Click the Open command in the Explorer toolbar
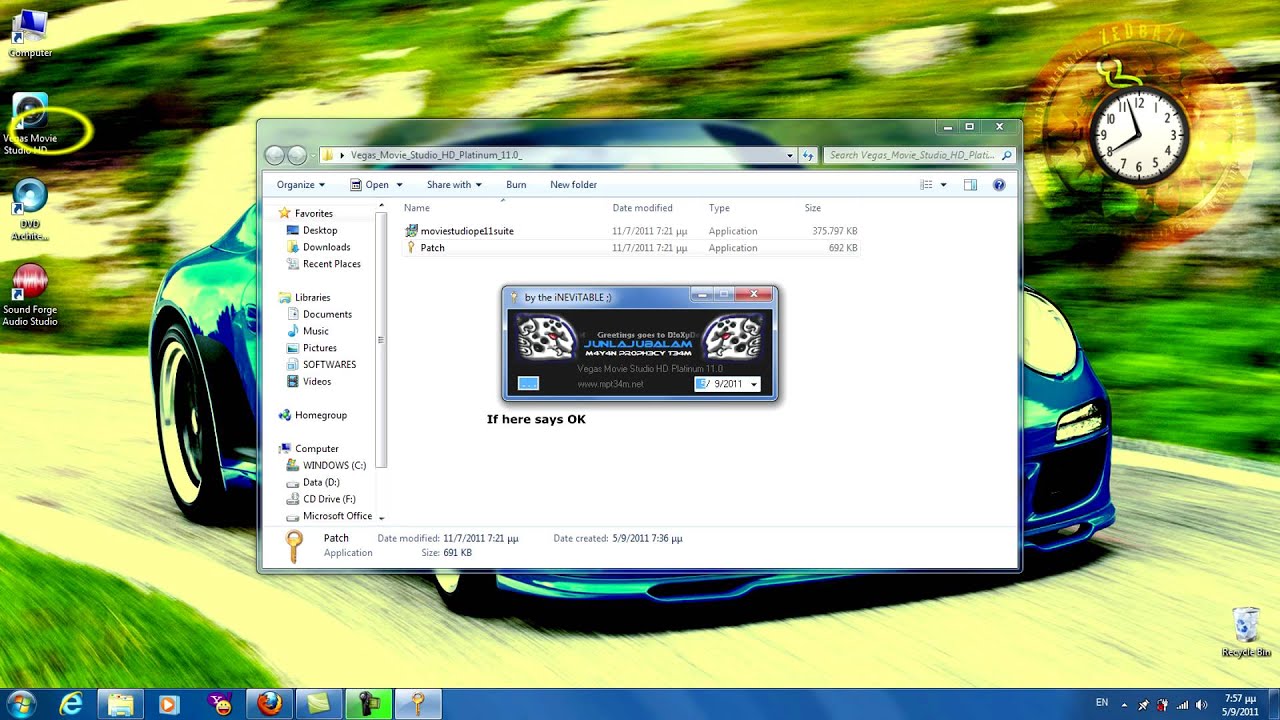The height and width of the screenshot is (720, 1280). (x=369, y=185)
